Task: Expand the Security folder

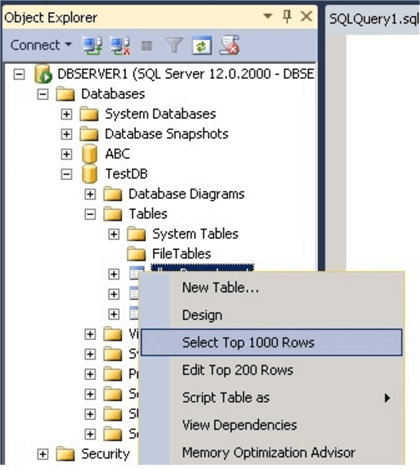Action: [43, 454]
